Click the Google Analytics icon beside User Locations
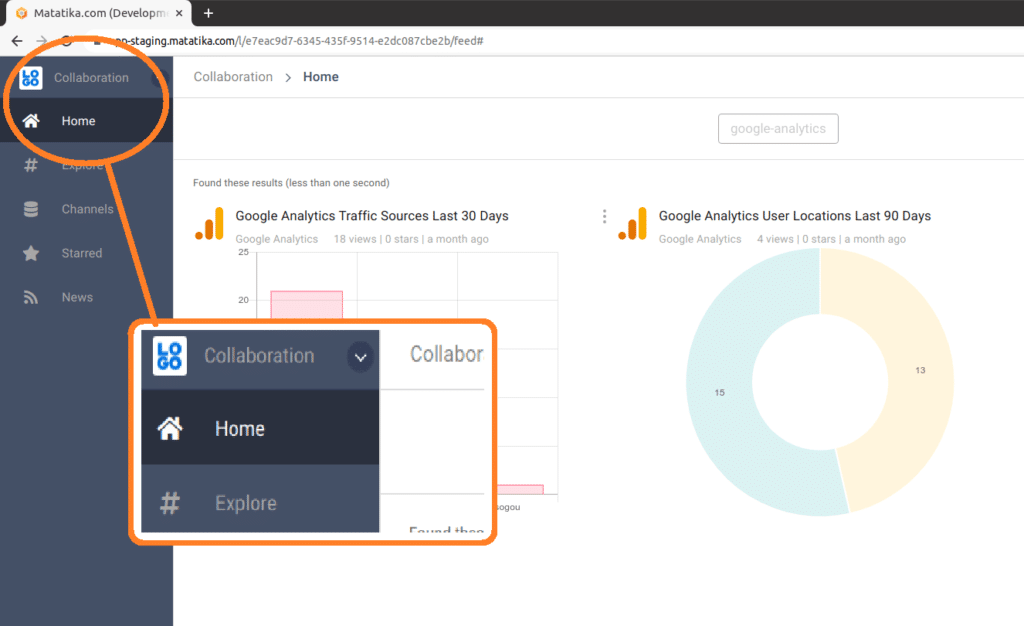This screenshot has width=1024, height=626. click(x=633, y=224)
